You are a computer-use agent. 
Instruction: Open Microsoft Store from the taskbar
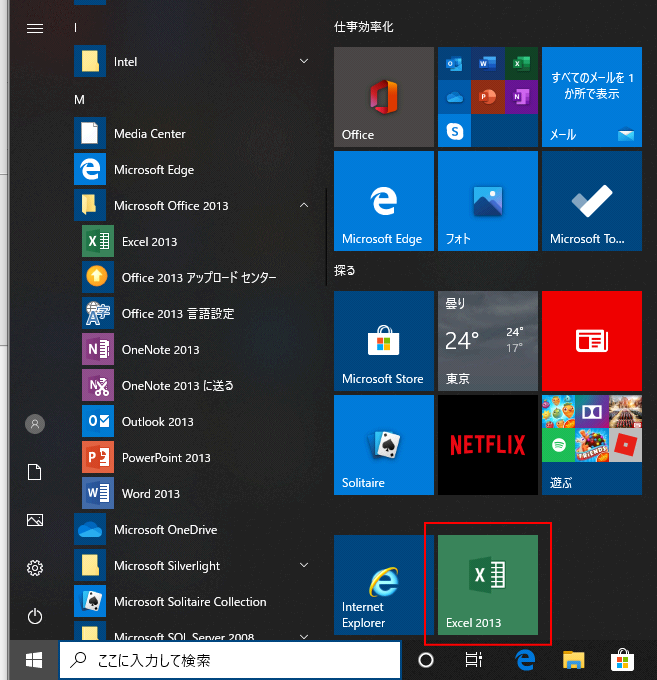[x=622, y=660]
